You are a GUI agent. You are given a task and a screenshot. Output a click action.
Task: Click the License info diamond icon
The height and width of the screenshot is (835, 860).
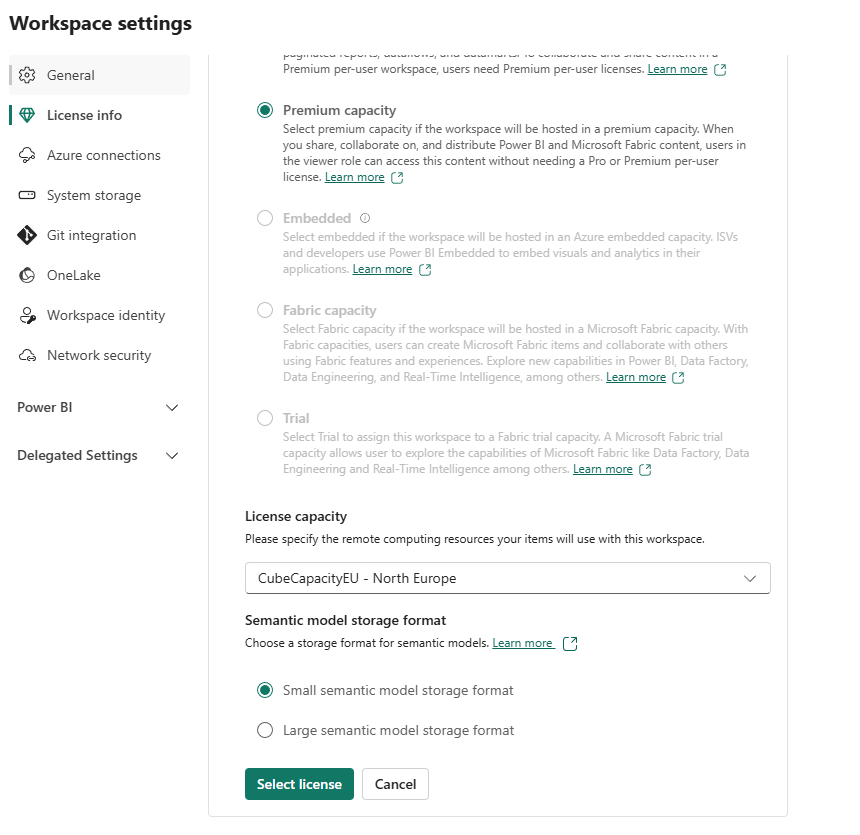(27, 115)
